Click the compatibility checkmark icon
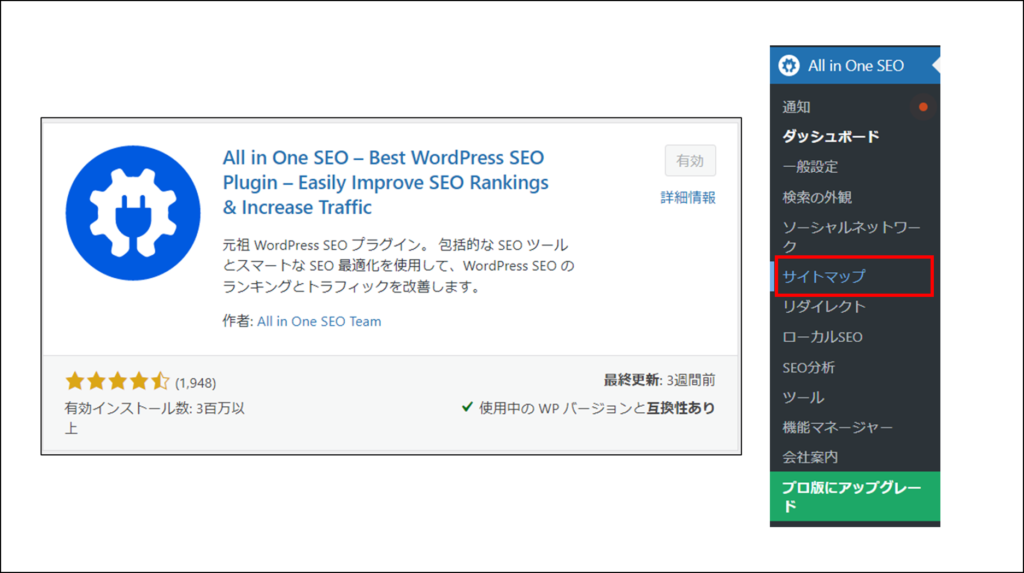Image resolution: width=1024 pixels, height=573 pixels. click(x=467, y=407)
